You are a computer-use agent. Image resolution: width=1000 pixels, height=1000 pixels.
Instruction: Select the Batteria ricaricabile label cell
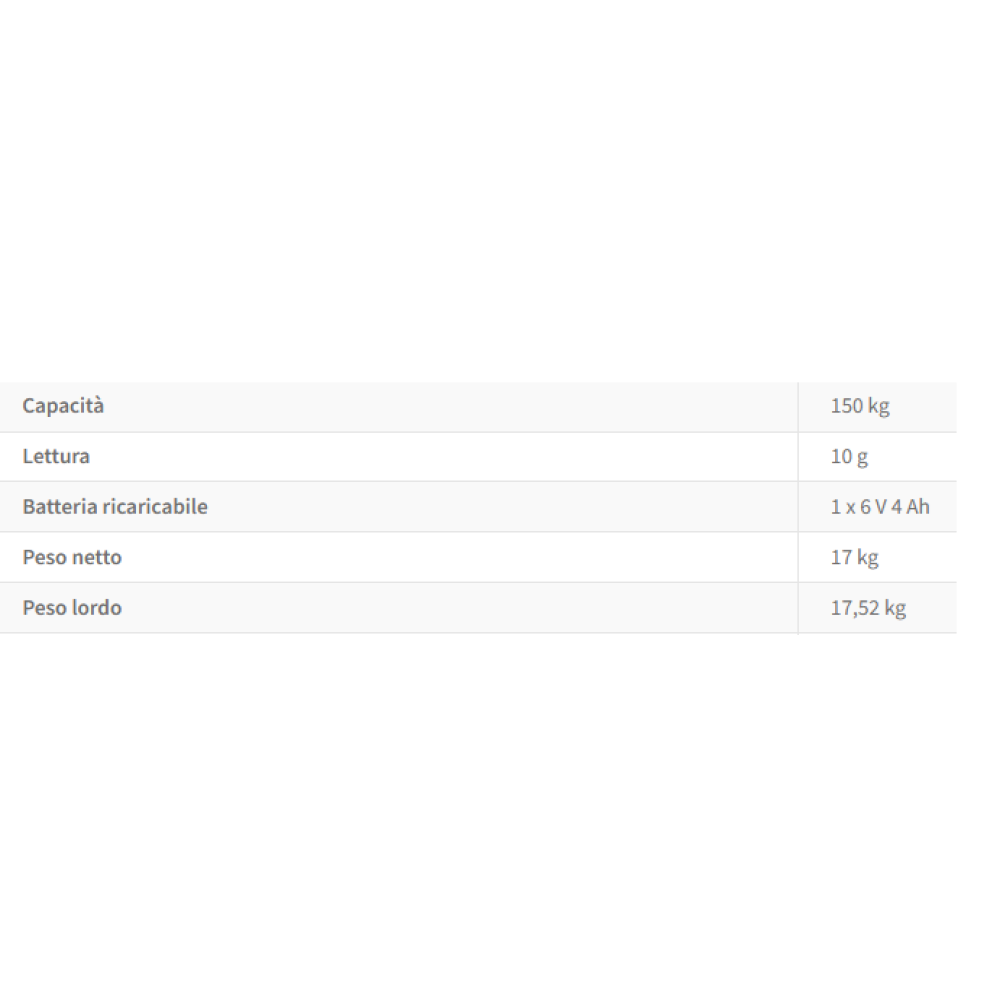(x=115, y=507)
